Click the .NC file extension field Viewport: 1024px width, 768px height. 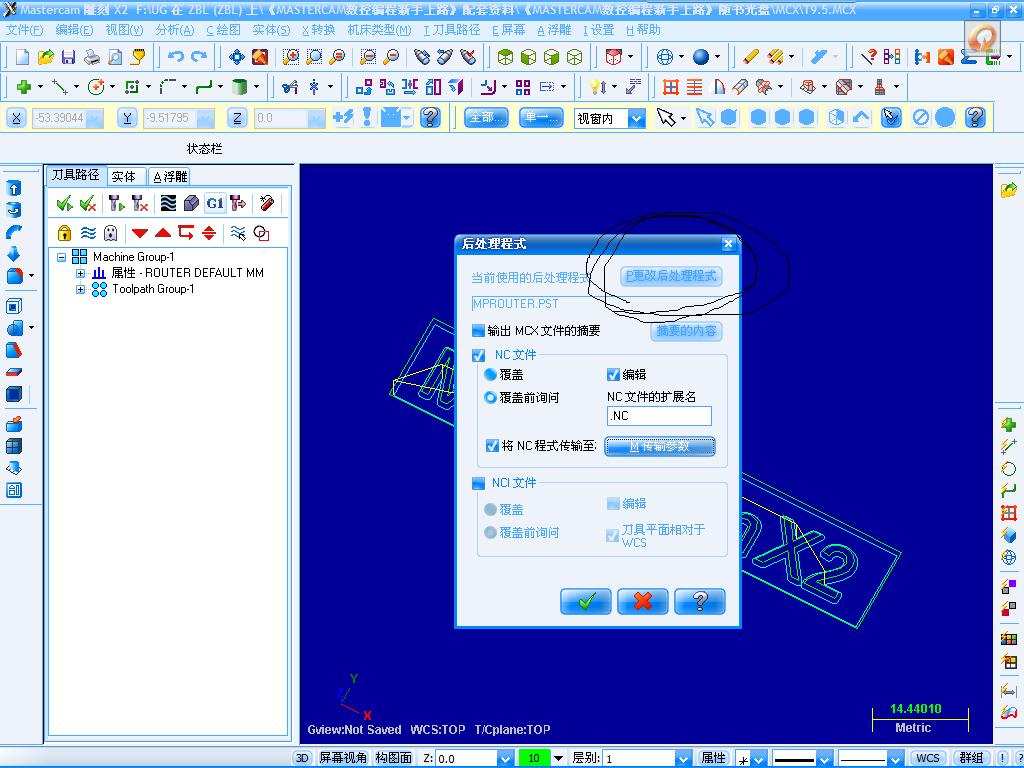tap(659, 416)
